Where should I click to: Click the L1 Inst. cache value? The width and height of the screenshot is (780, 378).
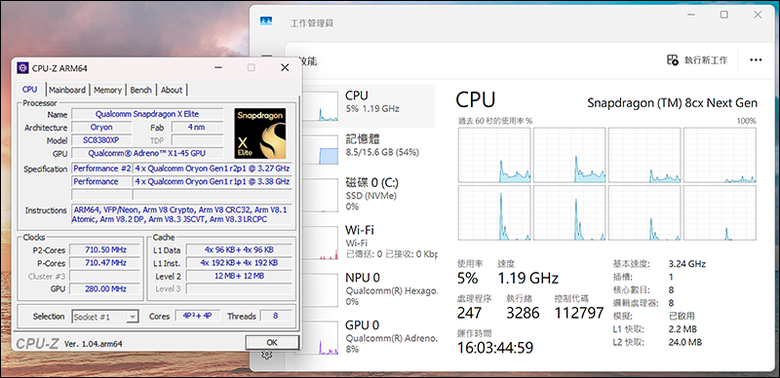(x=239, y=263)
